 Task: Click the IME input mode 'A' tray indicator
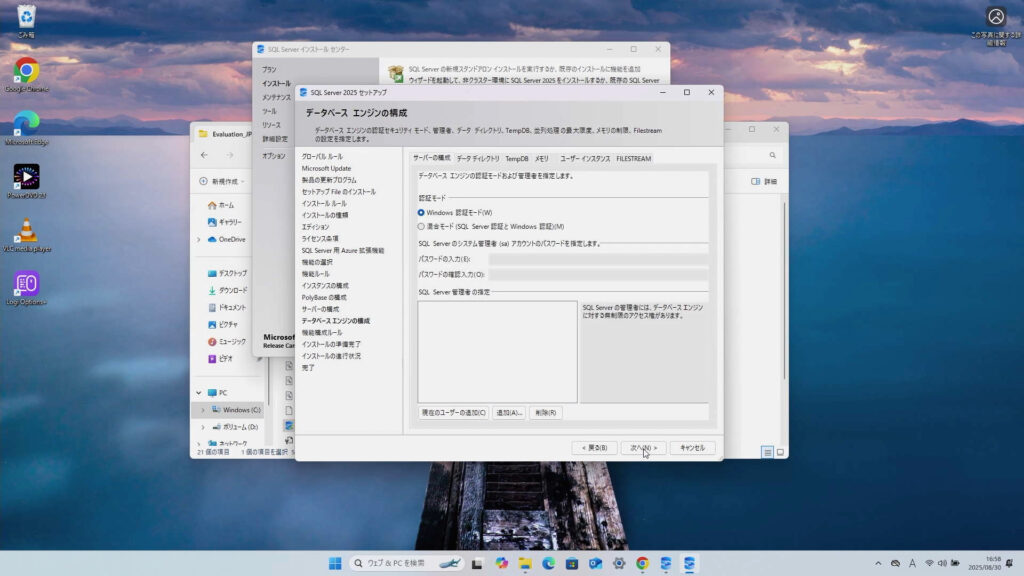point(912,563)
